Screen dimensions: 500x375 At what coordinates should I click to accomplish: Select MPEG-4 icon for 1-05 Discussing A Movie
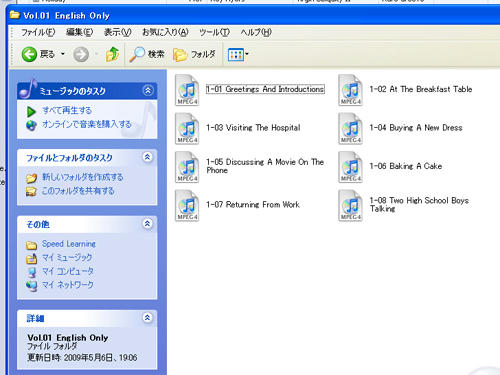187,167
